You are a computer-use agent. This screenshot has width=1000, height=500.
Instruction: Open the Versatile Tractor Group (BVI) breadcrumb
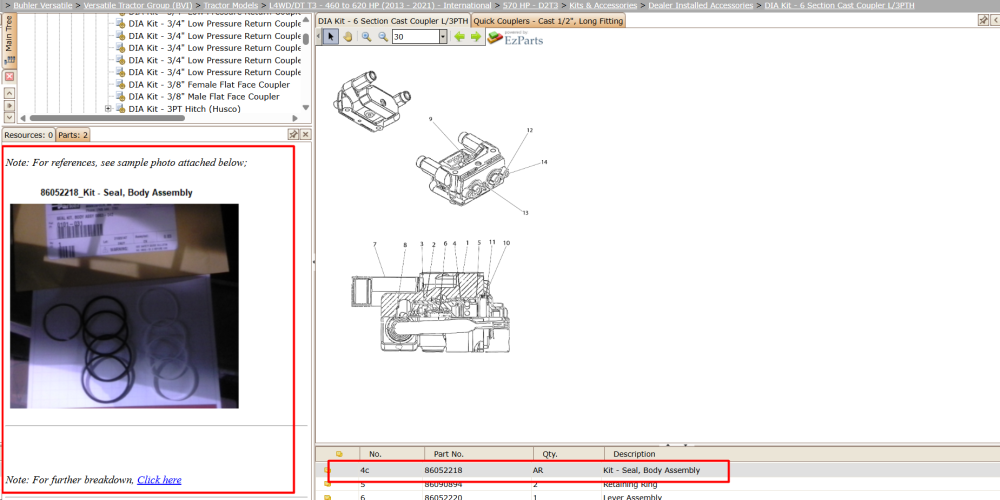click(x=138, y=5)
